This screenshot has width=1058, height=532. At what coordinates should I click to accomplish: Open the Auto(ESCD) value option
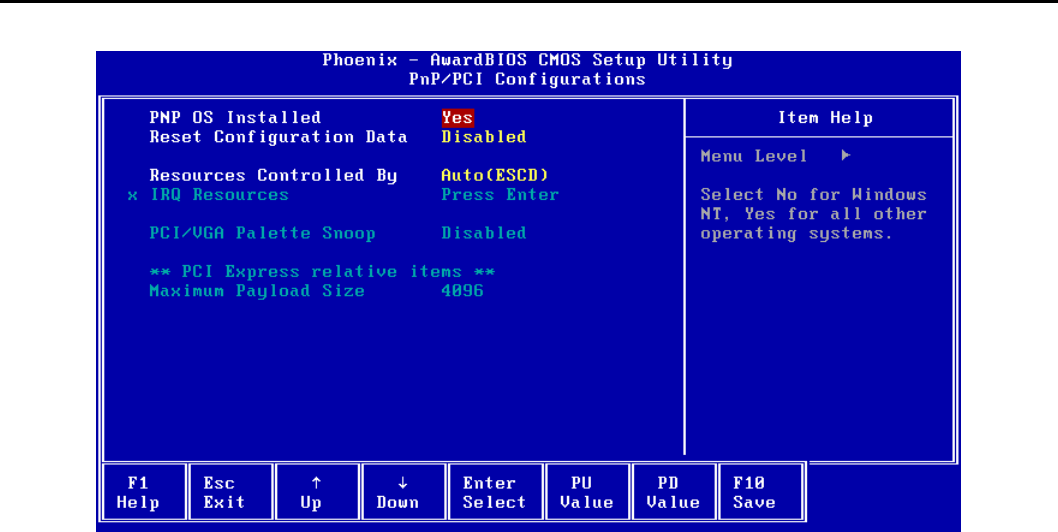click(495, 176)
